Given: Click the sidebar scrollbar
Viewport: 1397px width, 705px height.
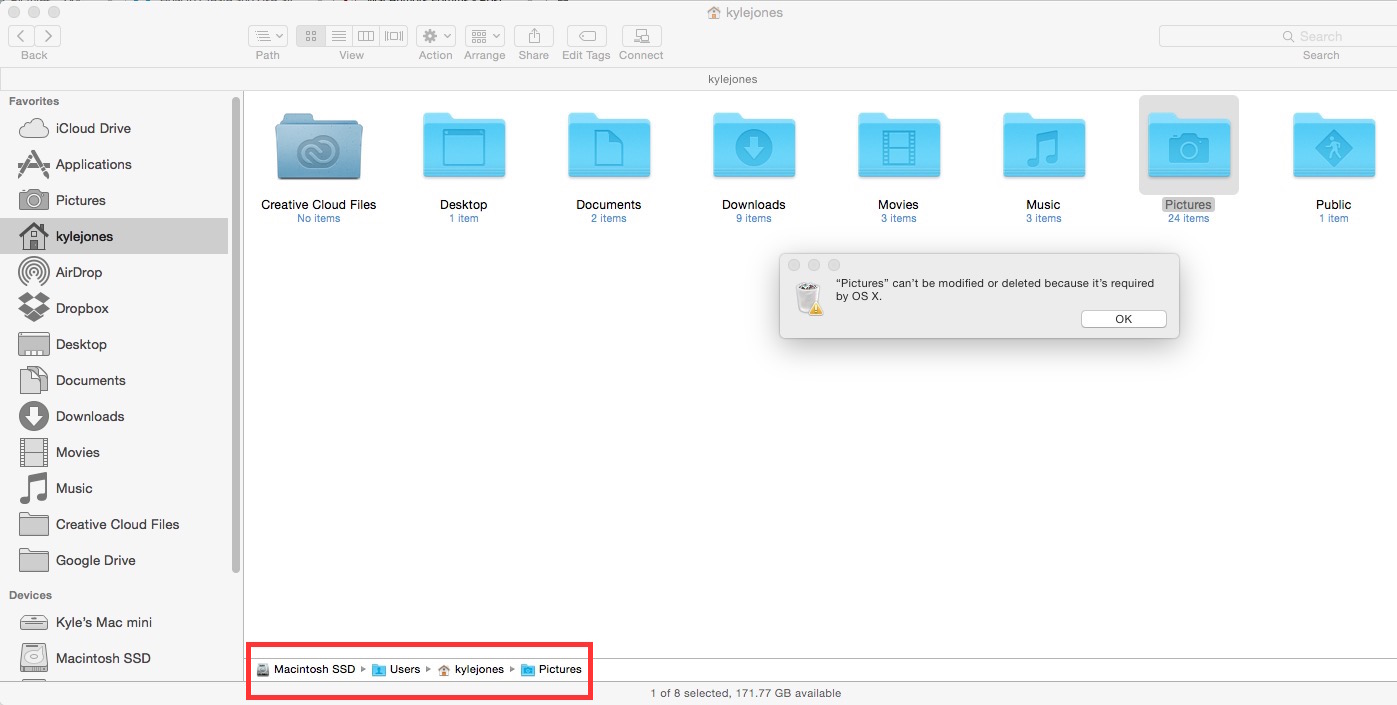Looking at the screenshot, I should tap(236, 335).
